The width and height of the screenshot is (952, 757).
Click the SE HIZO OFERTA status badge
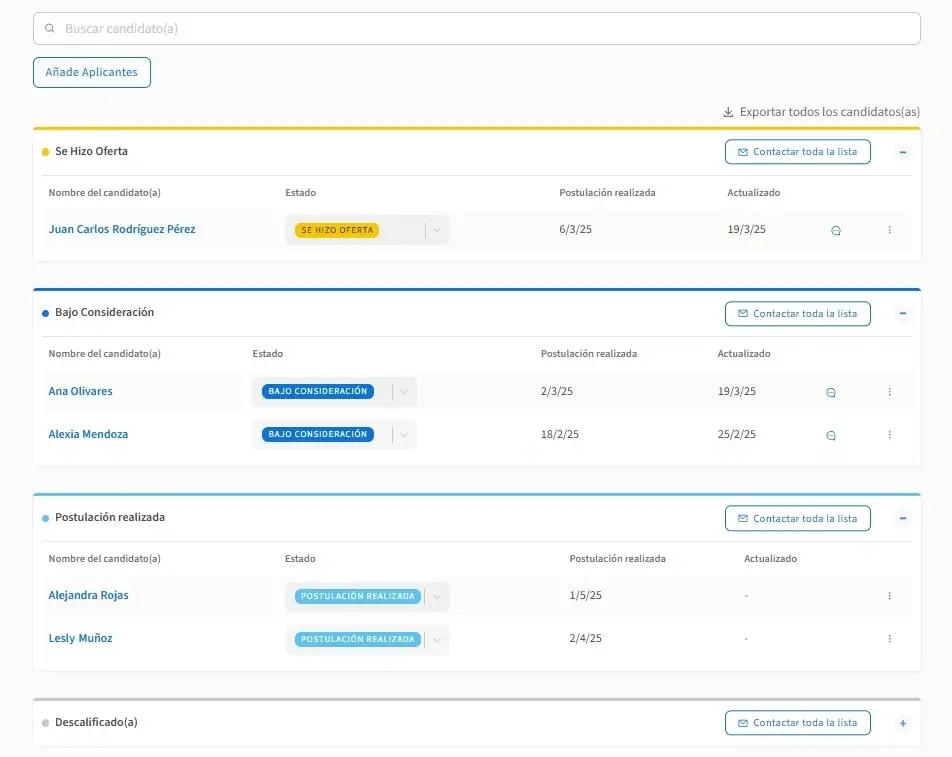(337, 230)
